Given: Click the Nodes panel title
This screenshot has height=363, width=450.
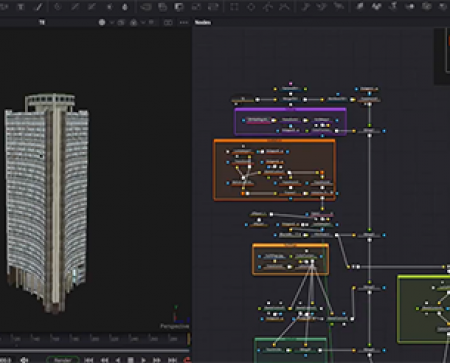Looking at the screenshot, I should coord(203,22).
